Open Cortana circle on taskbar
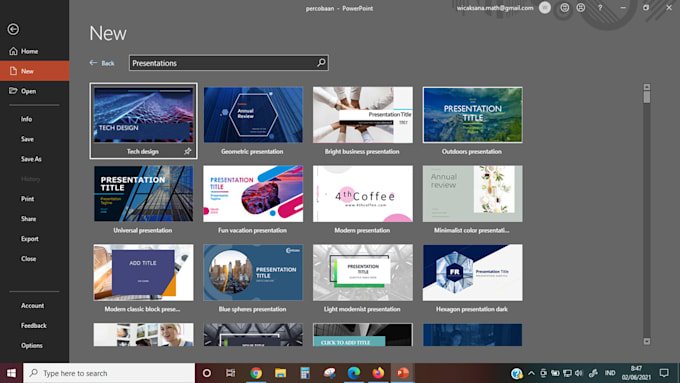This screenshot has height=383, width=680. [x=207, y=373]
